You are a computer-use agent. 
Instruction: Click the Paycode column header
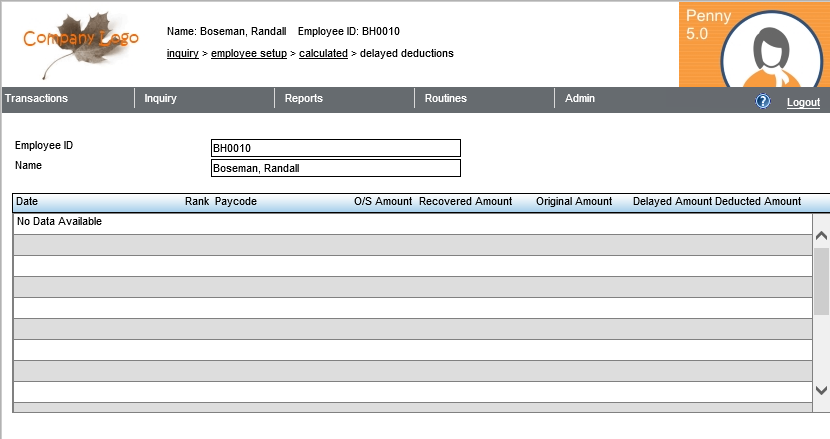(x=236, y=202)
